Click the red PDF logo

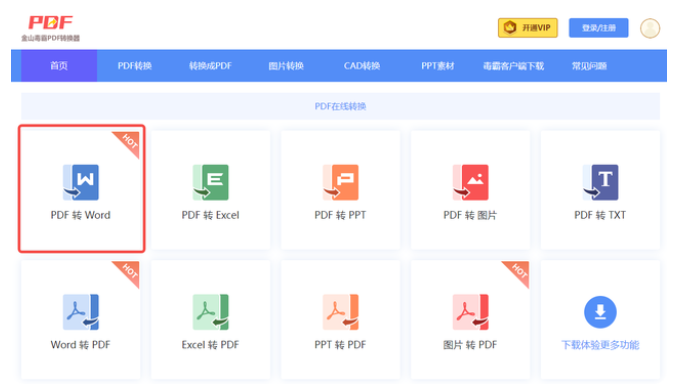[x=50, y=22]
